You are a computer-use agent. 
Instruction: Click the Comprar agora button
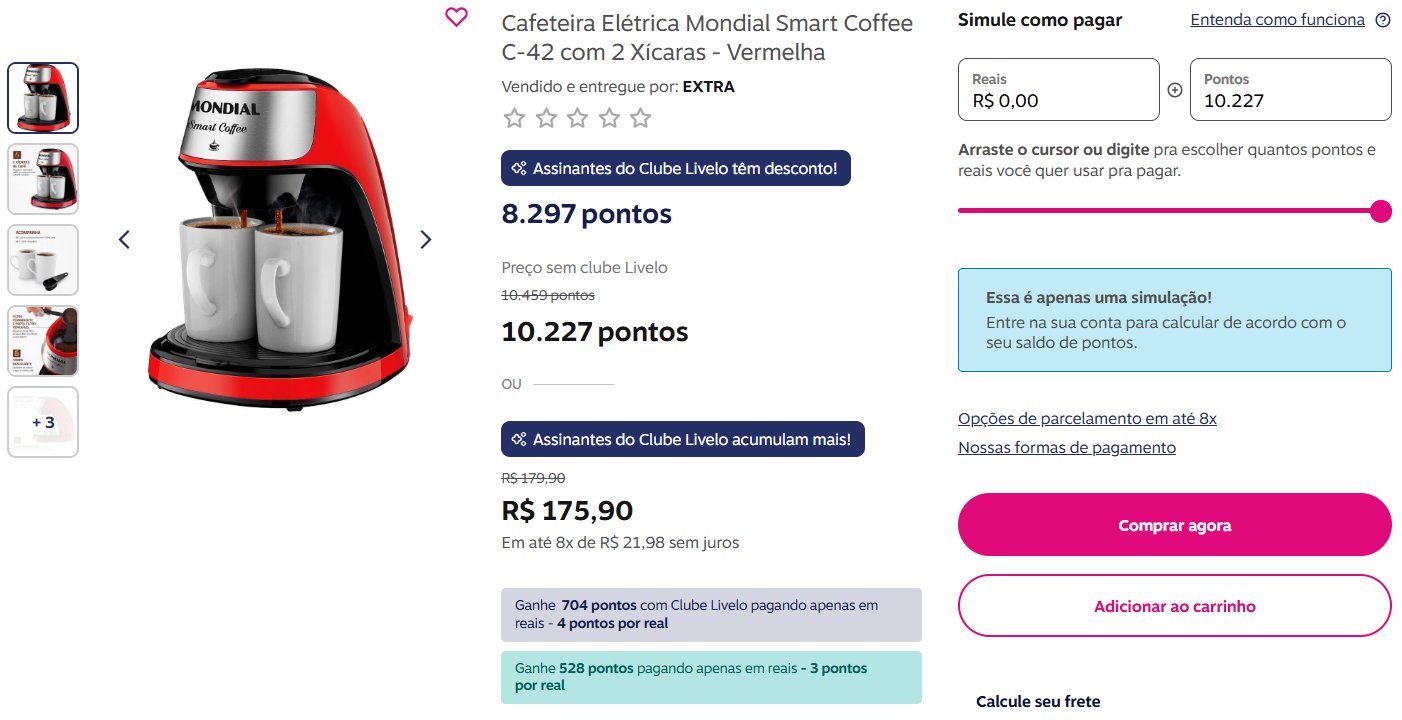tap(1175, 525)
